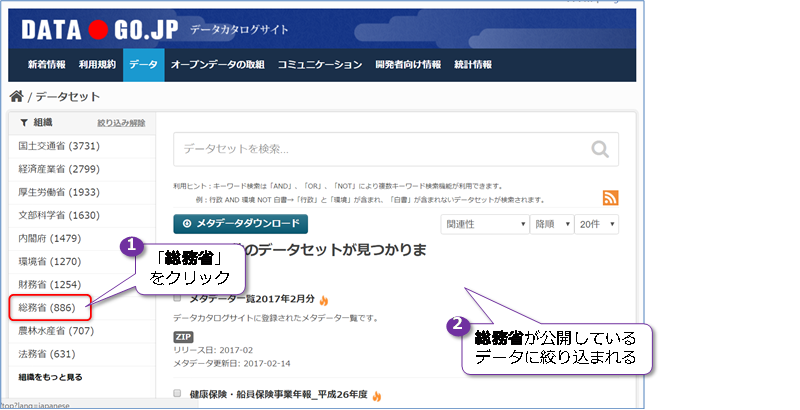Expand 組織をもっと見る list

51,377
